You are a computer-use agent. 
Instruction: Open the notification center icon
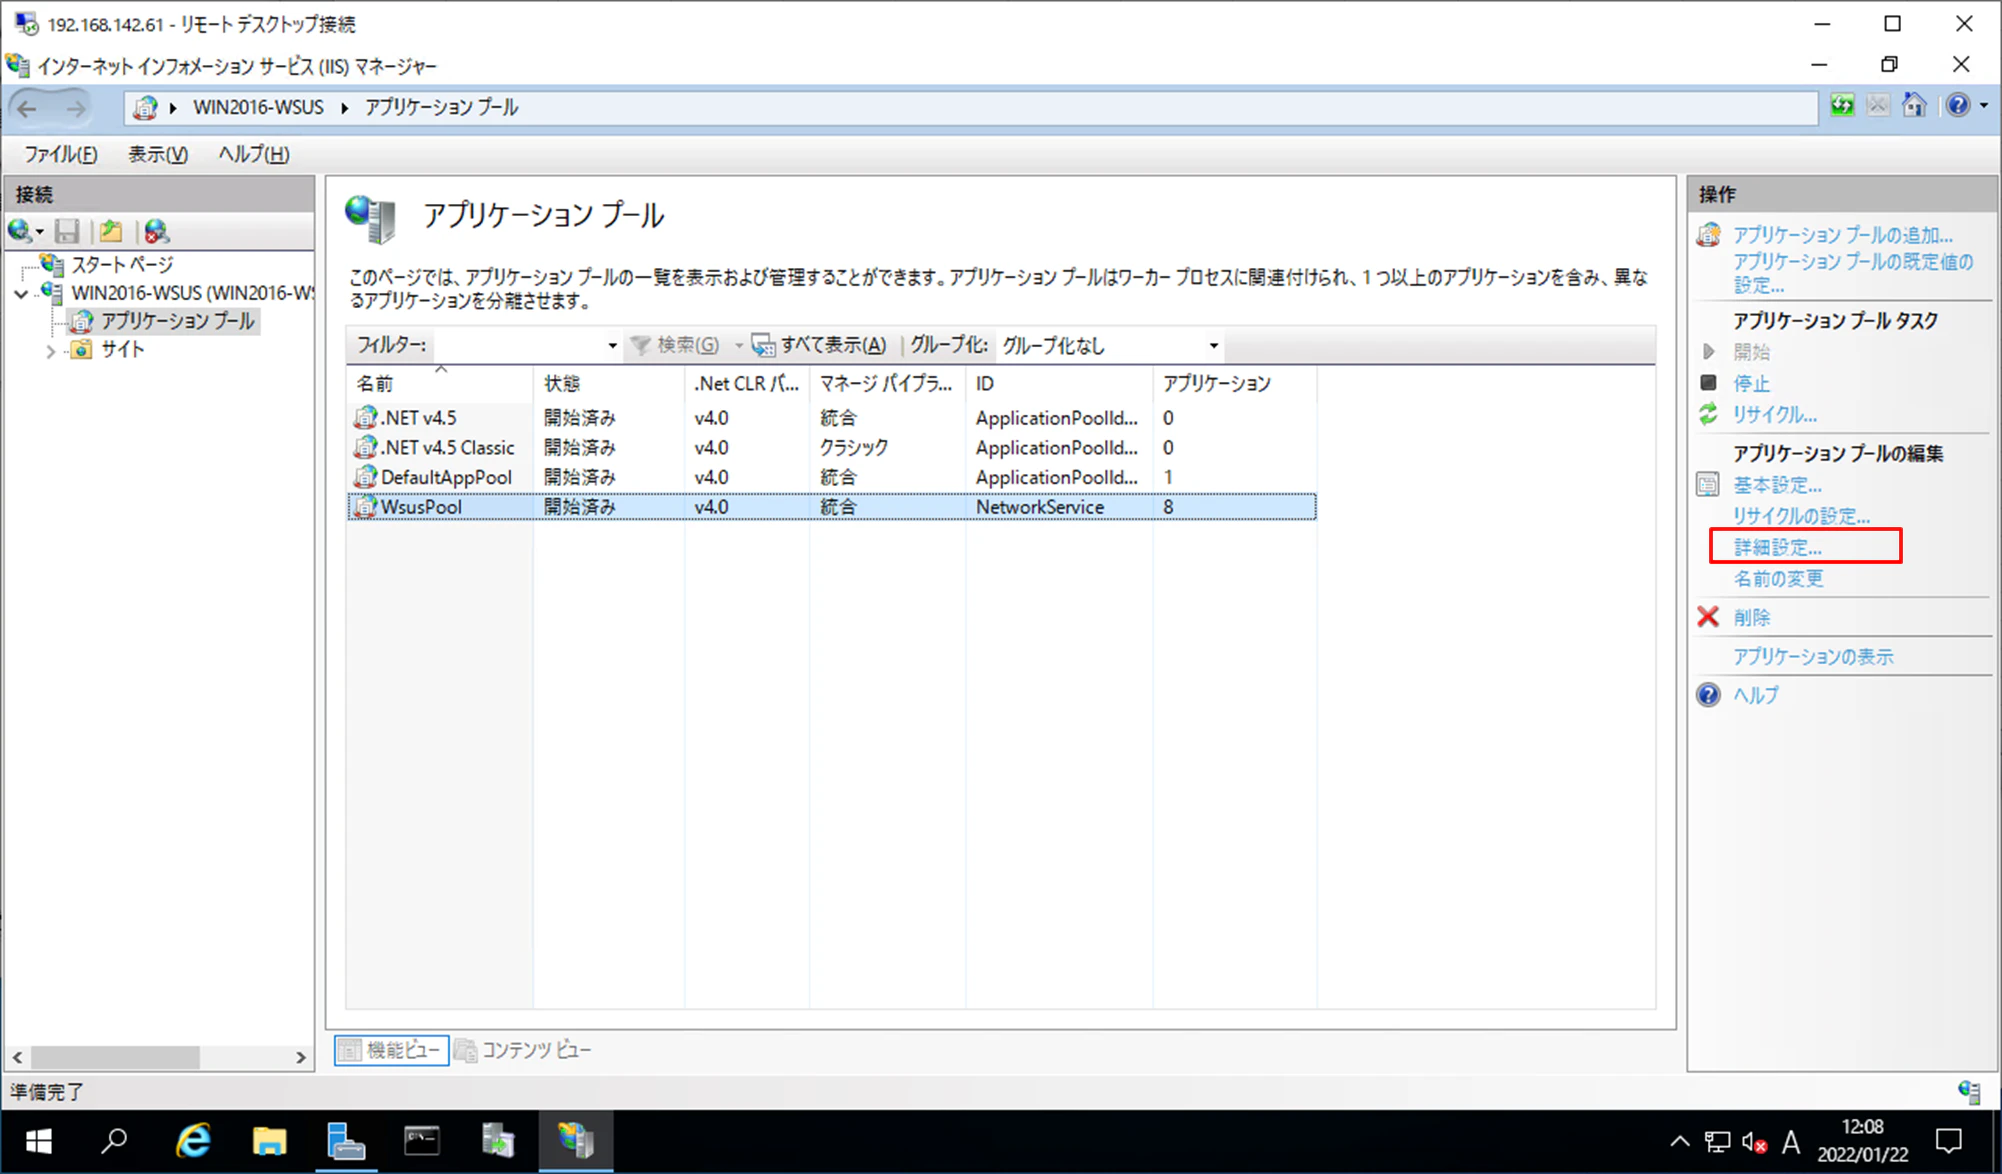click(x=1949, y=1141)
